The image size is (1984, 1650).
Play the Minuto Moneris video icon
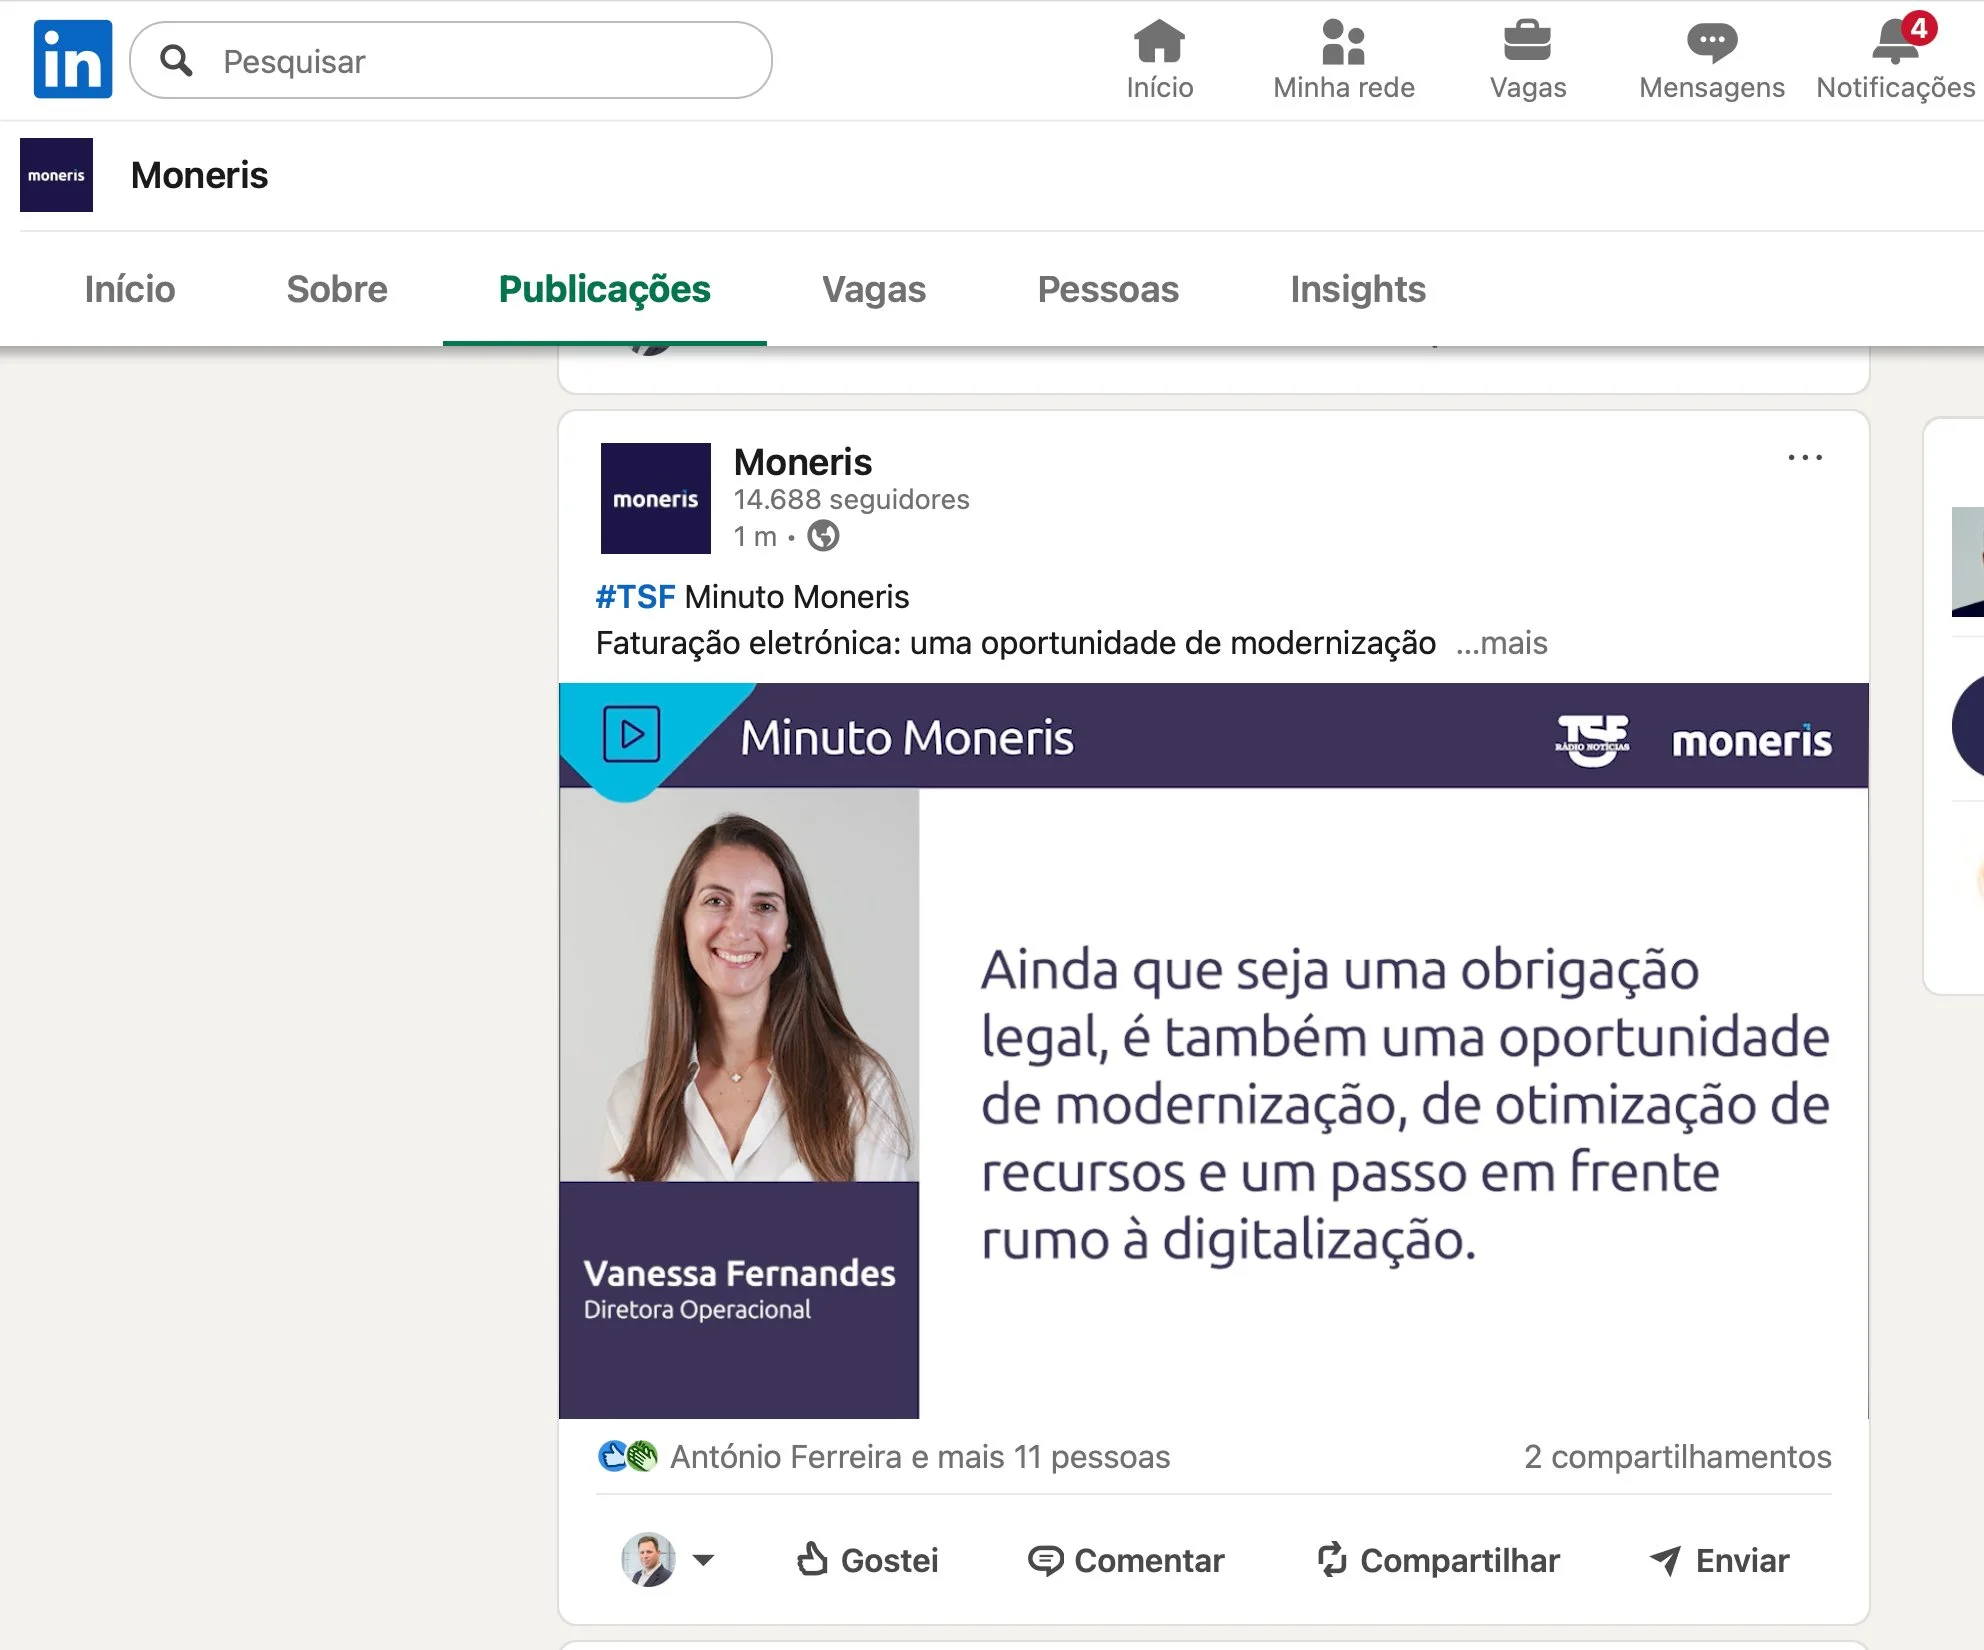tap(632, 735)
